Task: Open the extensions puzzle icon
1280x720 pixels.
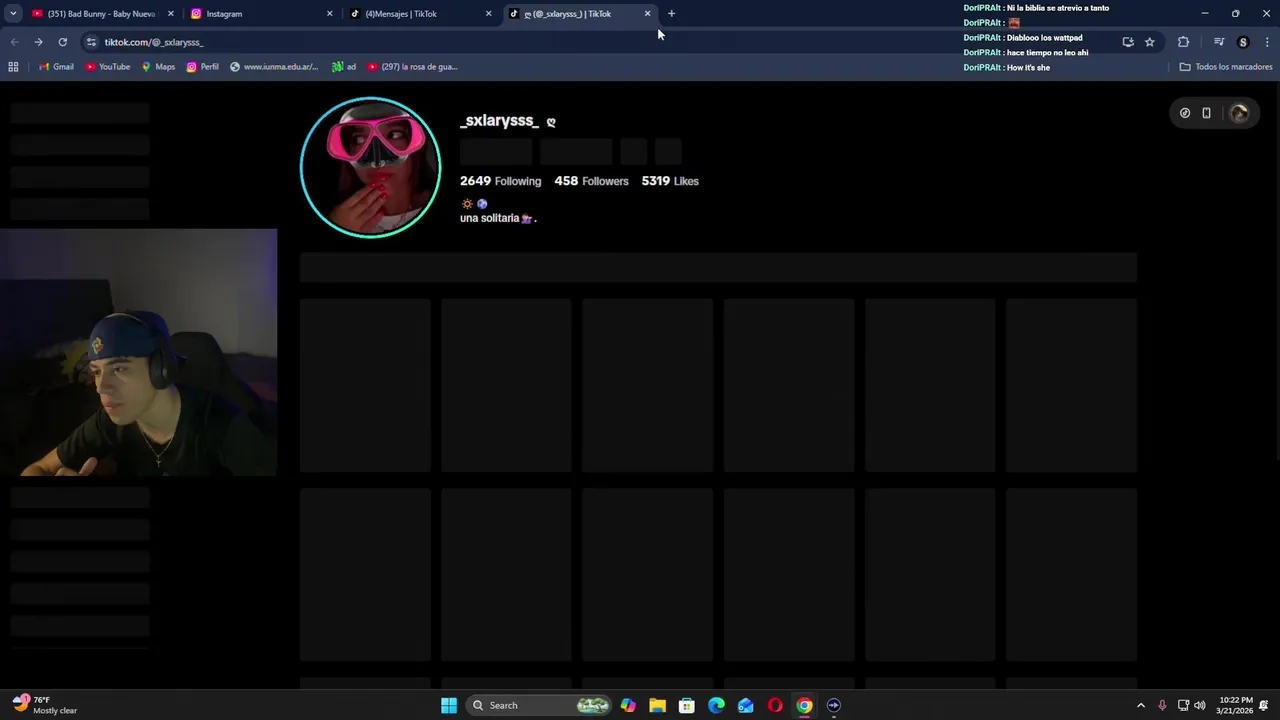Action: [1183, 42]
